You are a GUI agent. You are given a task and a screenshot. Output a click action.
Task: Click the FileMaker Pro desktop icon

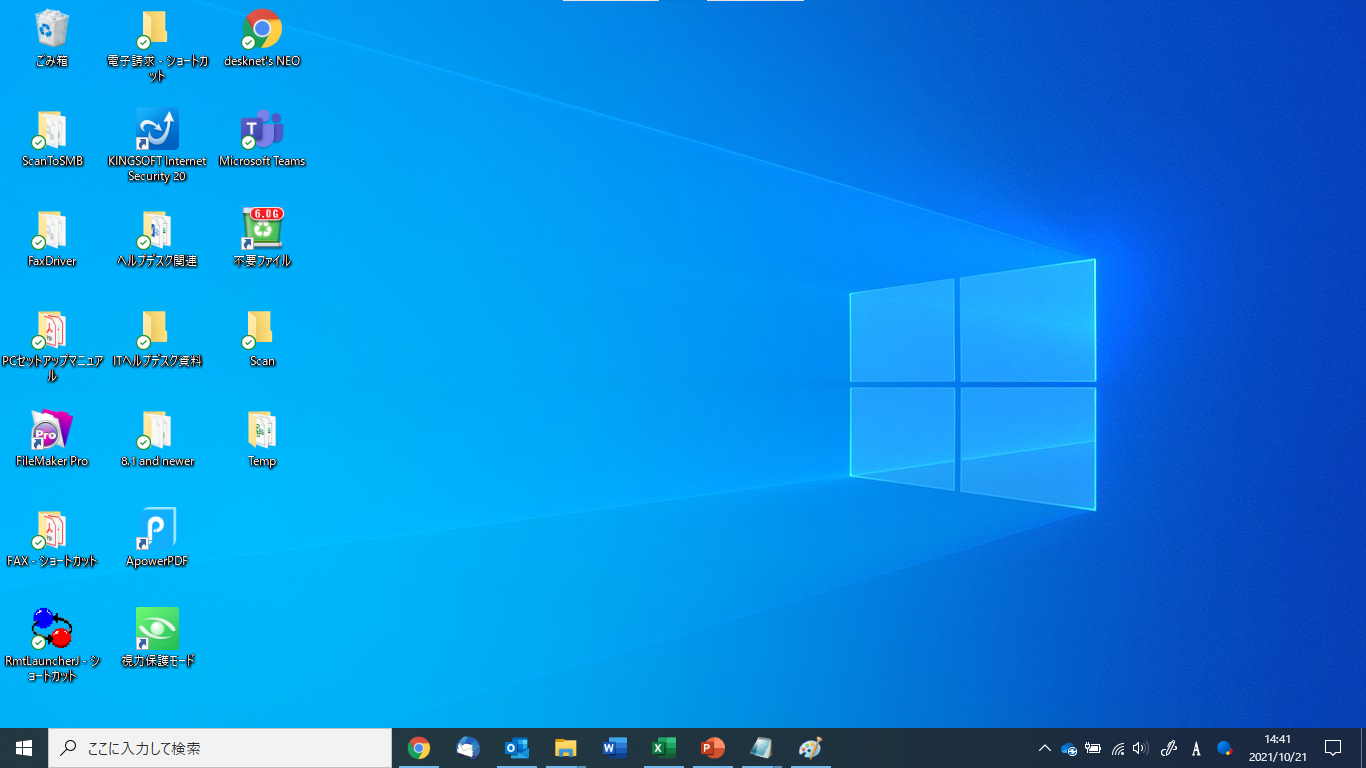[x=52, y=431]
